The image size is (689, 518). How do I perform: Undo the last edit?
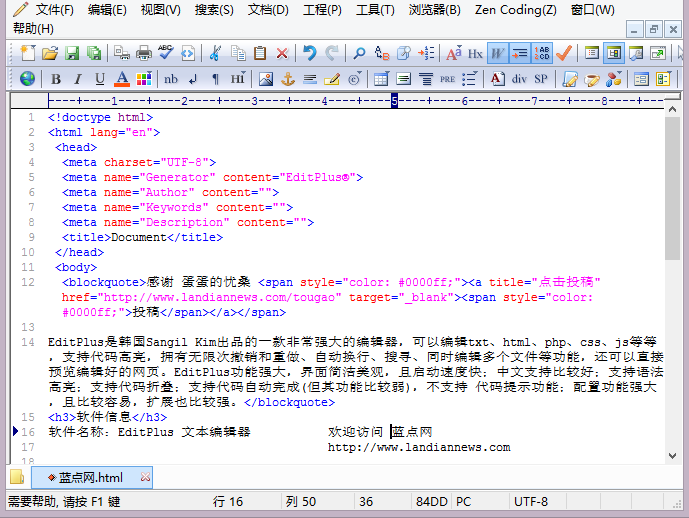pyautogui.click(x=310, y=54)
